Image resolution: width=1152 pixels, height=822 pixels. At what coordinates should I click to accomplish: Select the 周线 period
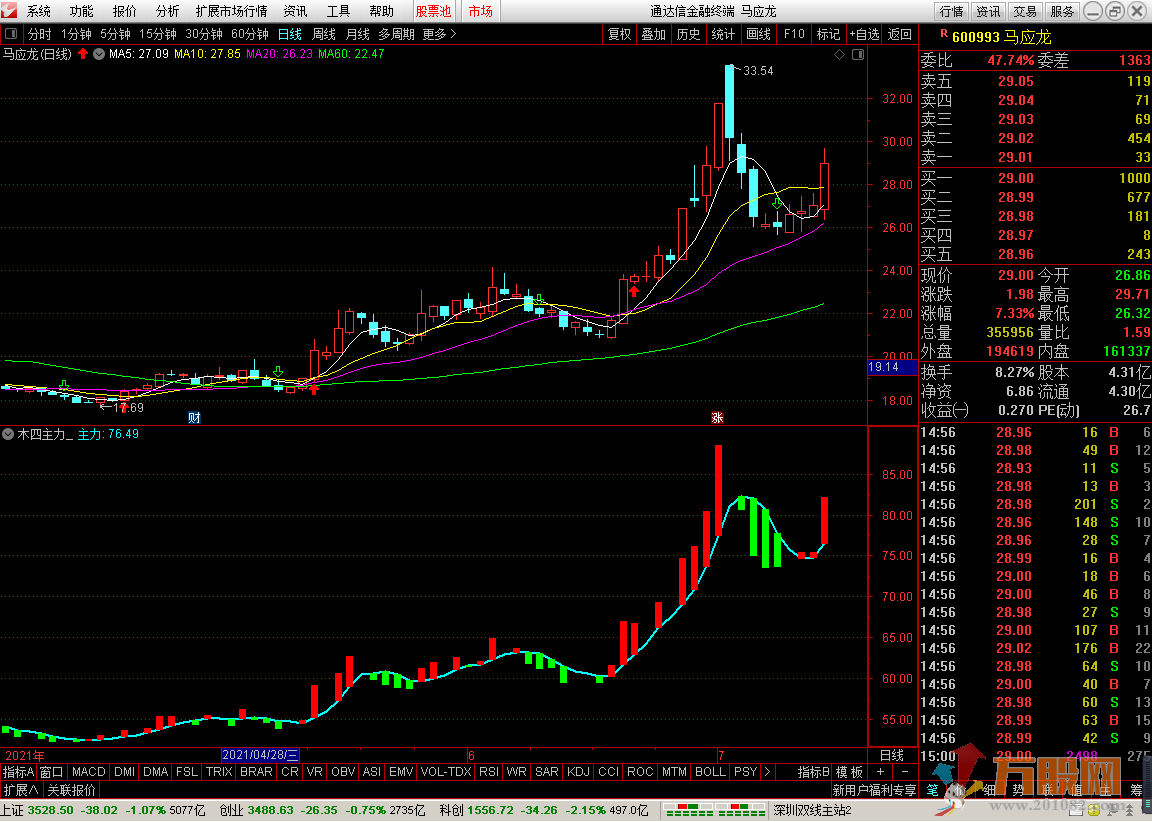tap(323, 35)
